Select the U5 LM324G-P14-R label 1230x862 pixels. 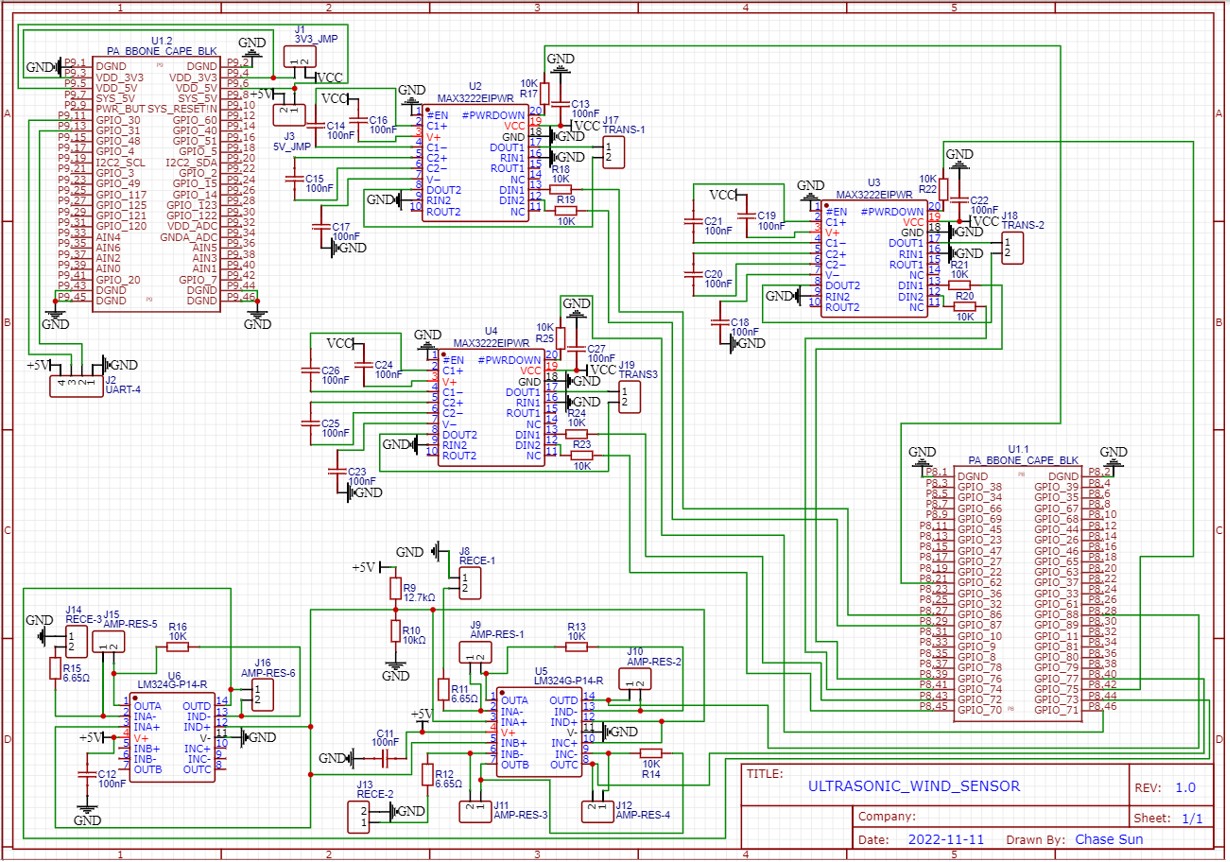point(568,676)
